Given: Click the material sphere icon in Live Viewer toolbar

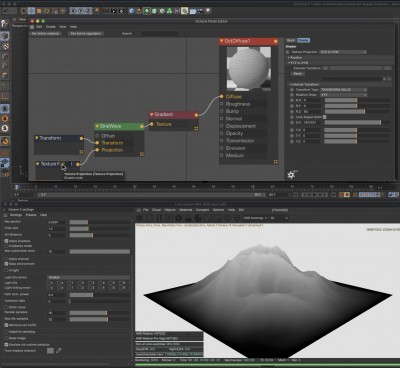Looking at the screenshot, I should [198, 218].
